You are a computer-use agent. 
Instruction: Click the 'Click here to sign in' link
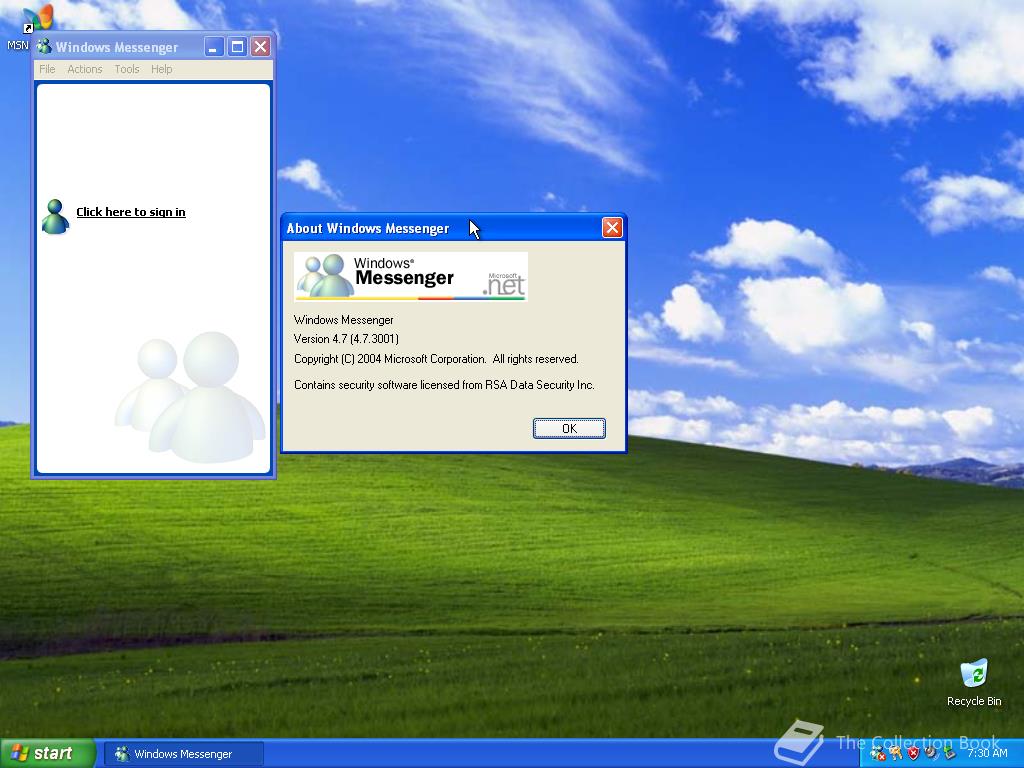click(131, 212)
